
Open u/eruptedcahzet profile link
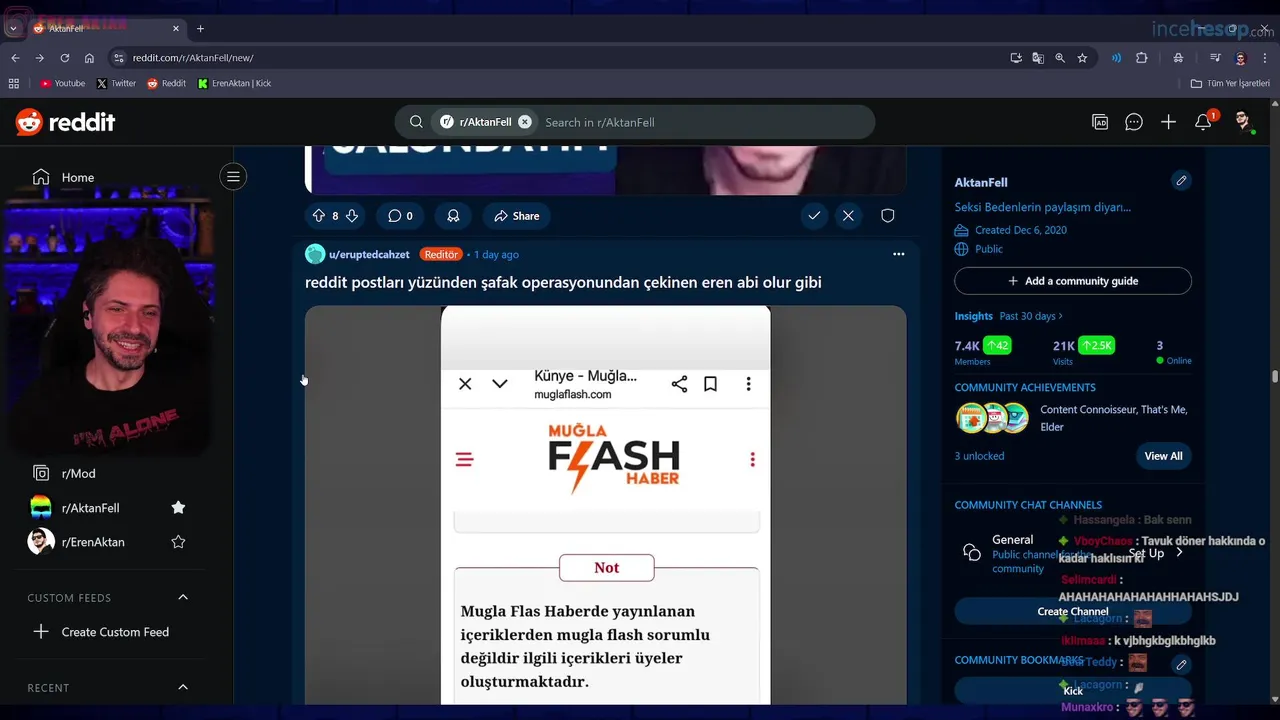(369, 254)
